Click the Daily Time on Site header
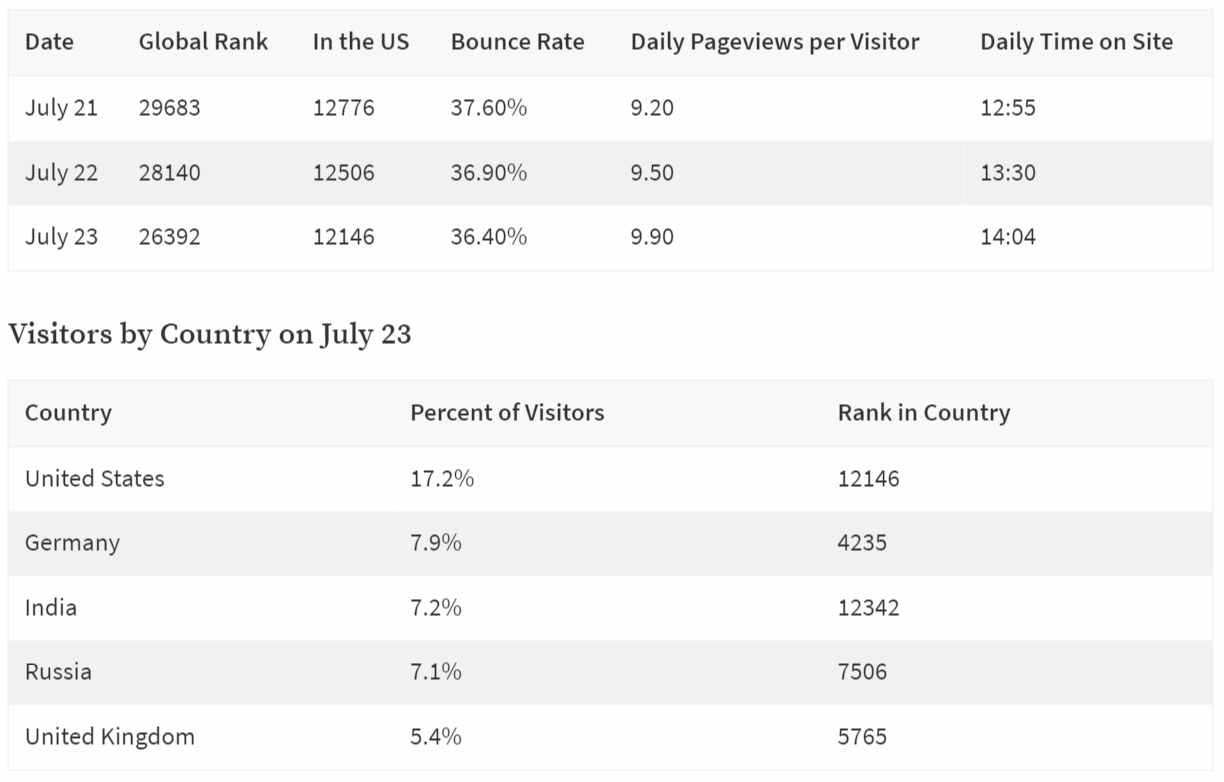This screenshot has height=782, width=1224. [x=1076, y=42]
